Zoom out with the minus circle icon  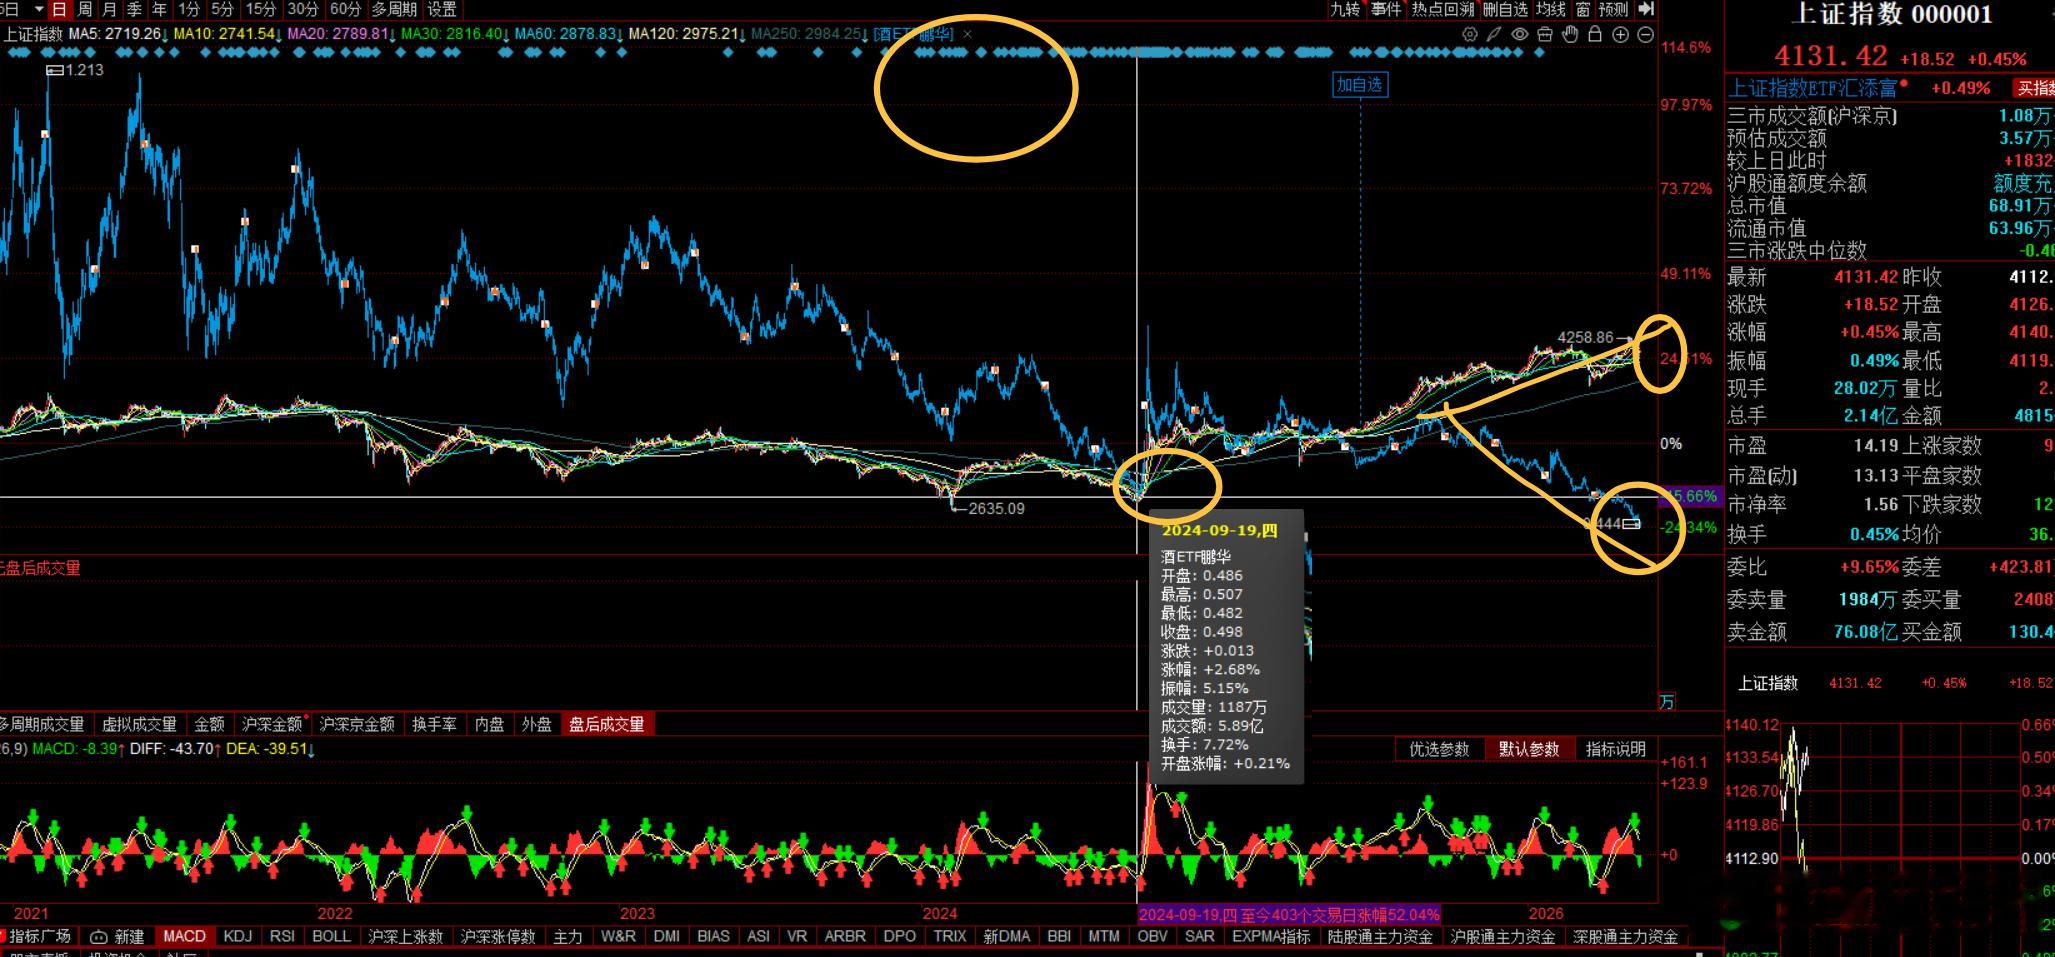coord(1645,34)
